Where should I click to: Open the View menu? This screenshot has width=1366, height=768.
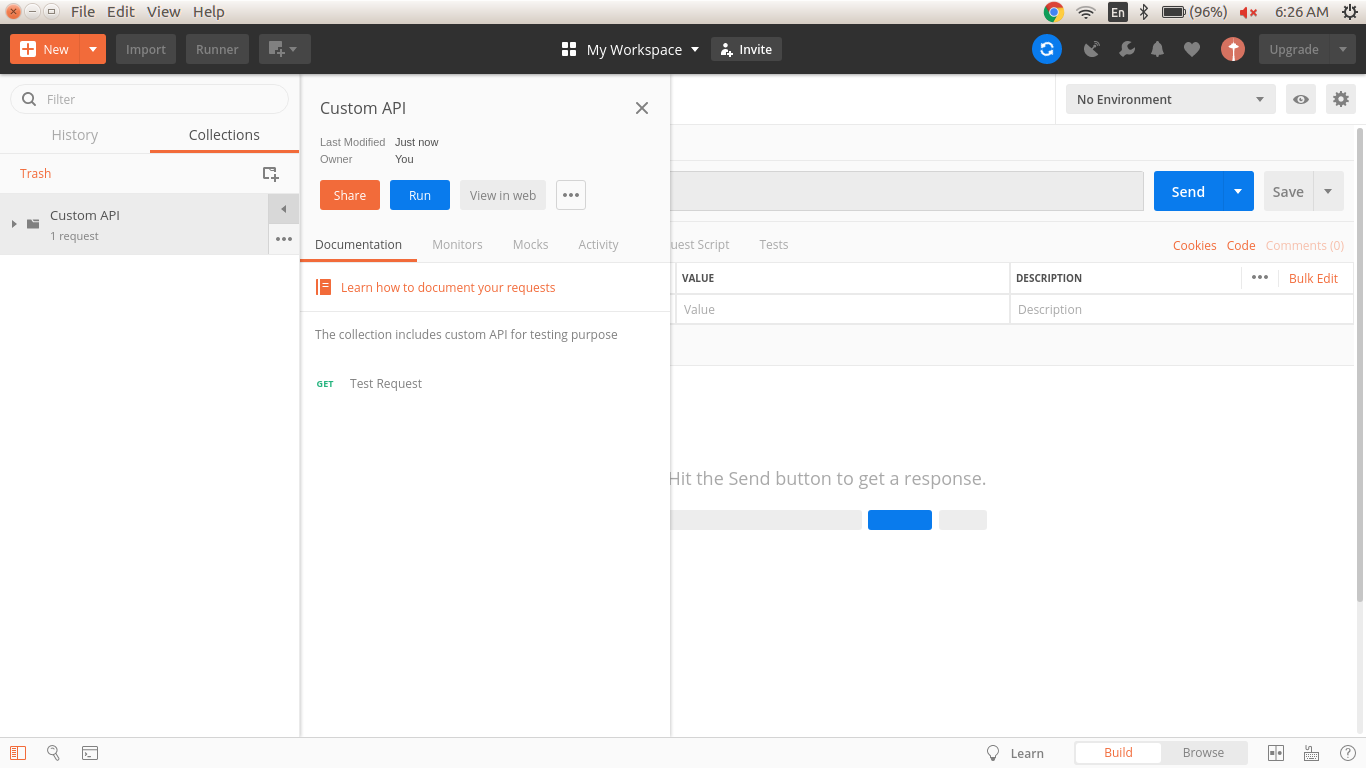[163, 11]
